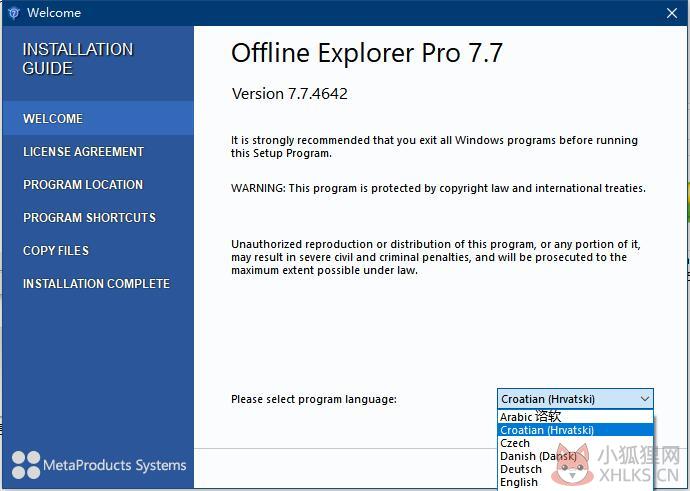Click the INSTALLATION COMPLETE step
Screen dimensions: 690x491
point(96,283)
